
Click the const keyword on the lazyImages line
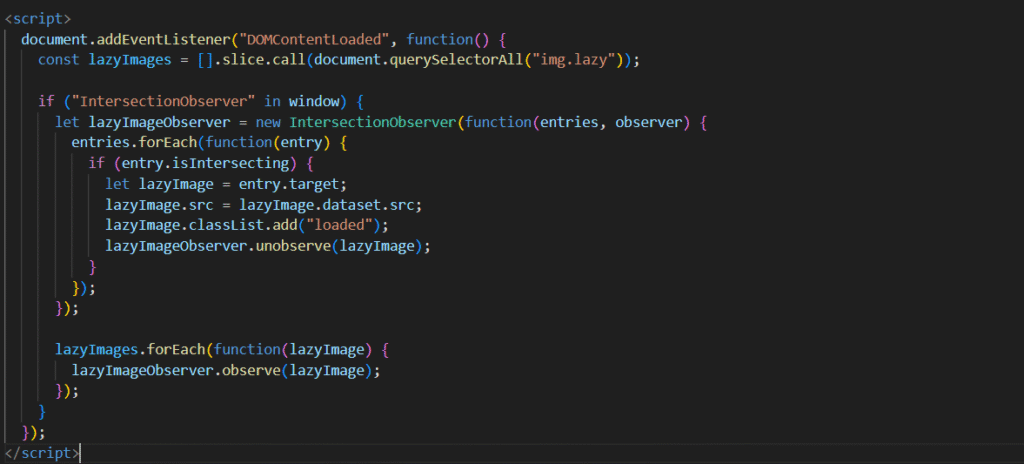pyautogui.click(x=59, y=59)
